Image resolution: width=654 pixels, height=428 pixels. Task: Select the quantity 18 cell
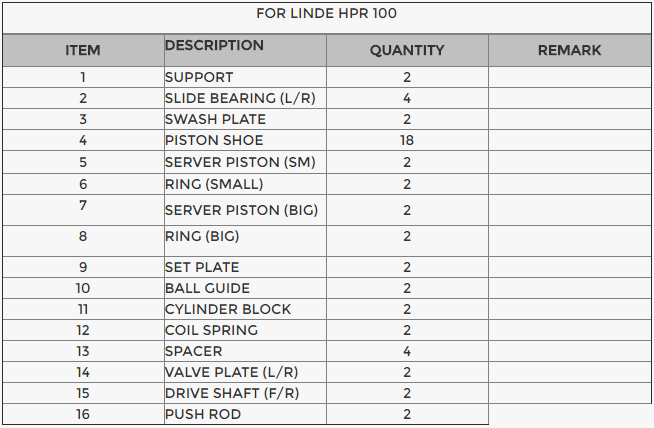(407, 140)
